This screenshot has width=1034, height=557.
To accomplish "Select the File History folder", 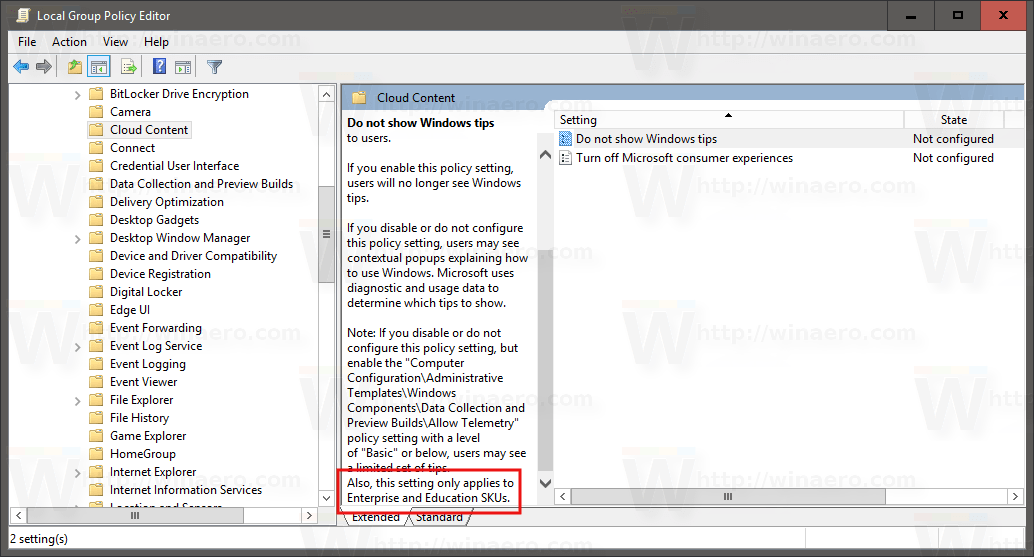I will click(x=139, y=417).
